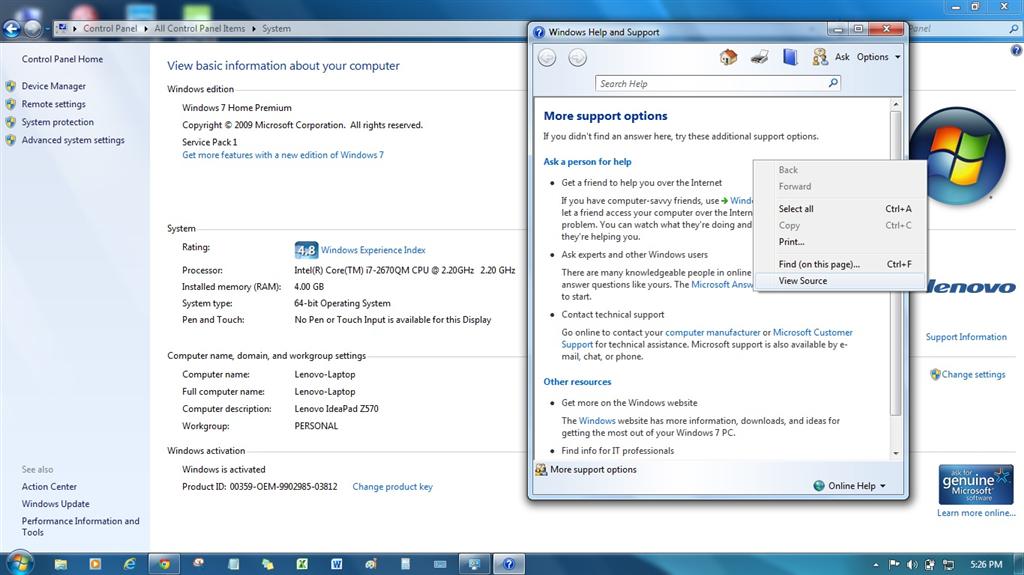Open the Options dropdown in Help
This screenshot has width=1024, height=575.
(878, 58)
